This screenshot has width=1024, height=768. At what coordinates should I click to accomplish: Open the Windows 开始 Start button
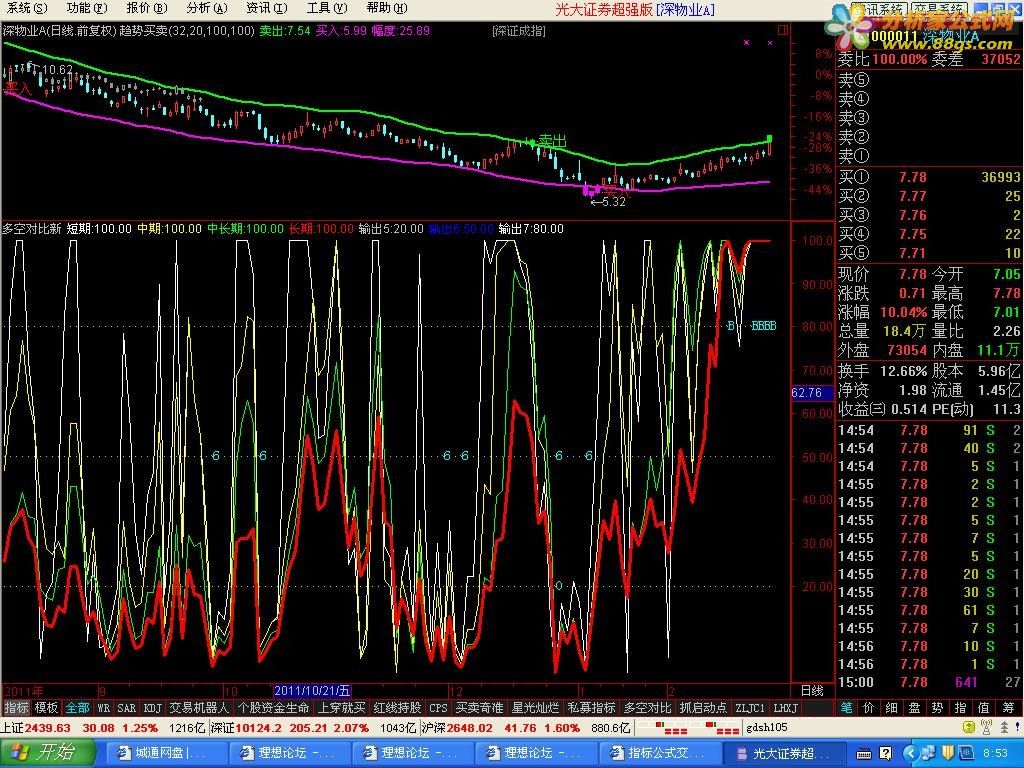tap(46, 753)
